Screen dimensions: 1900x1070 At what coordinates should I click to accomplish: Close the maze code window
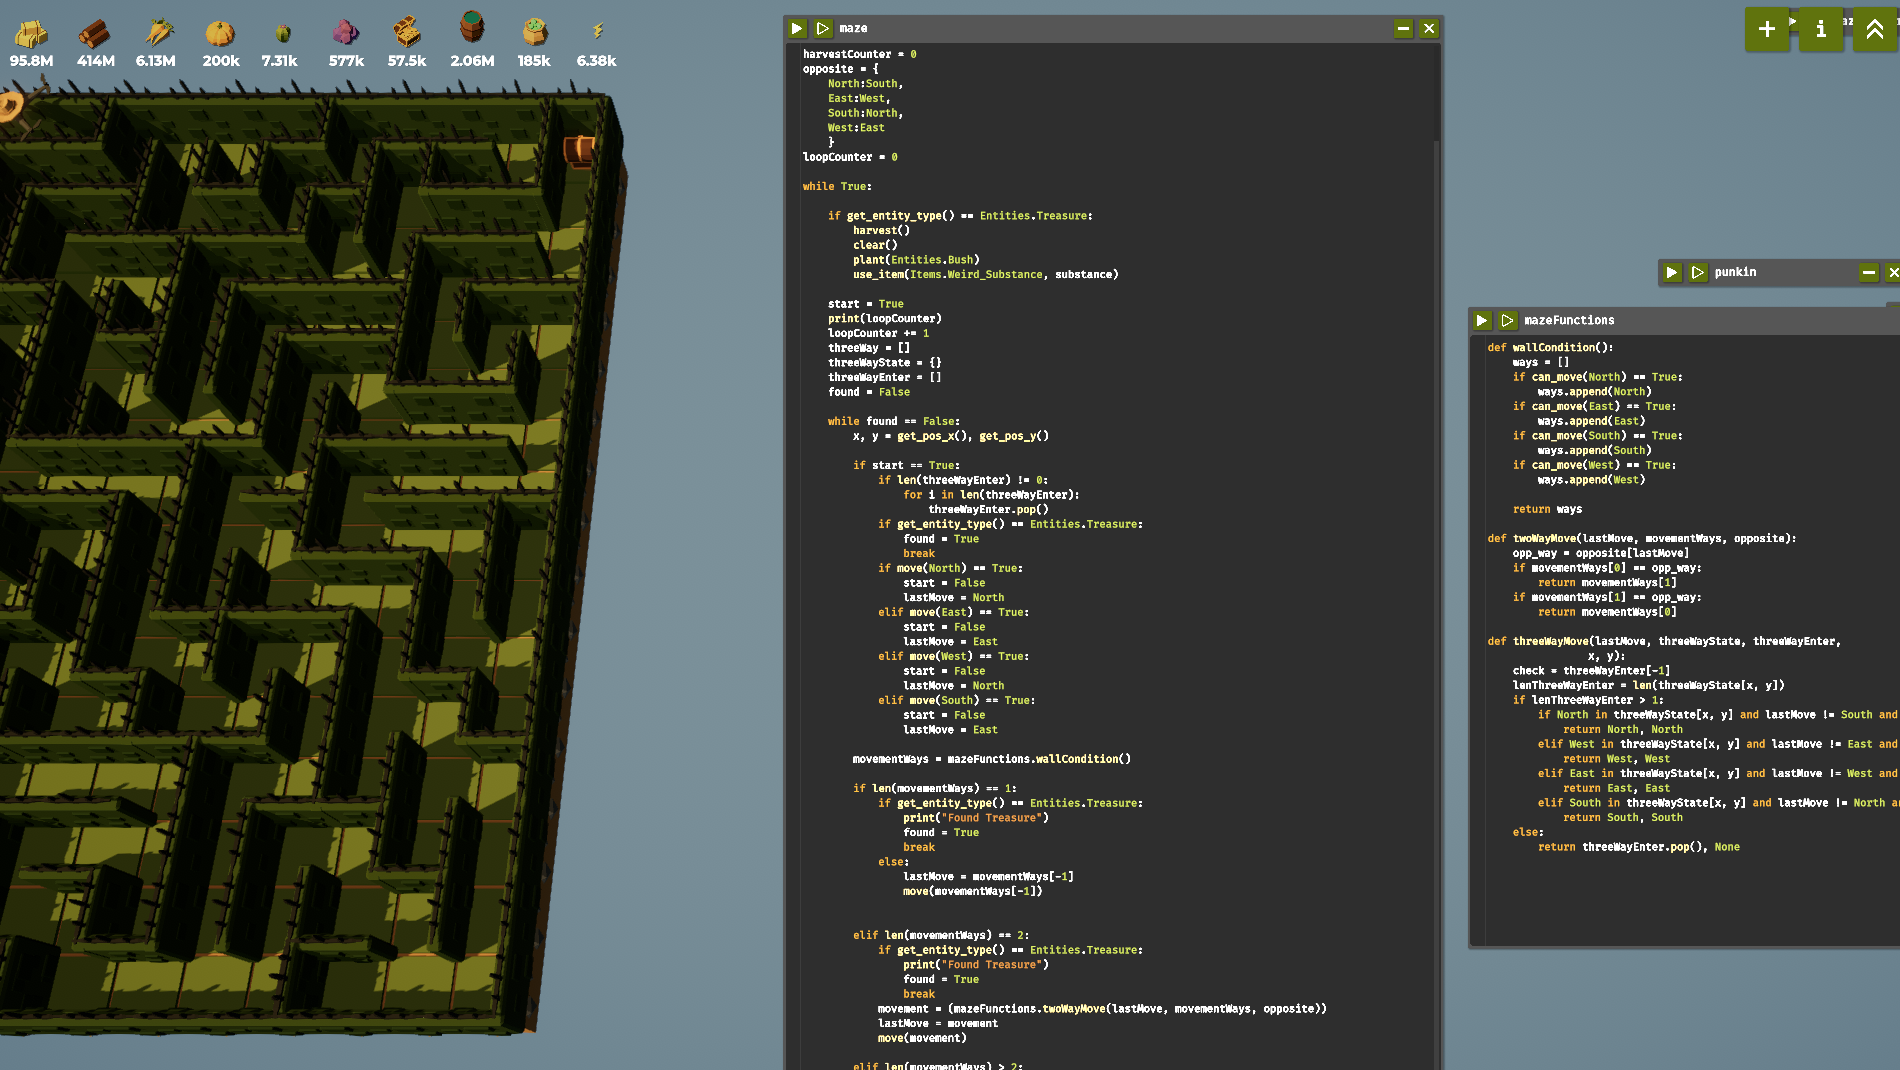[x=1429, y=28]
